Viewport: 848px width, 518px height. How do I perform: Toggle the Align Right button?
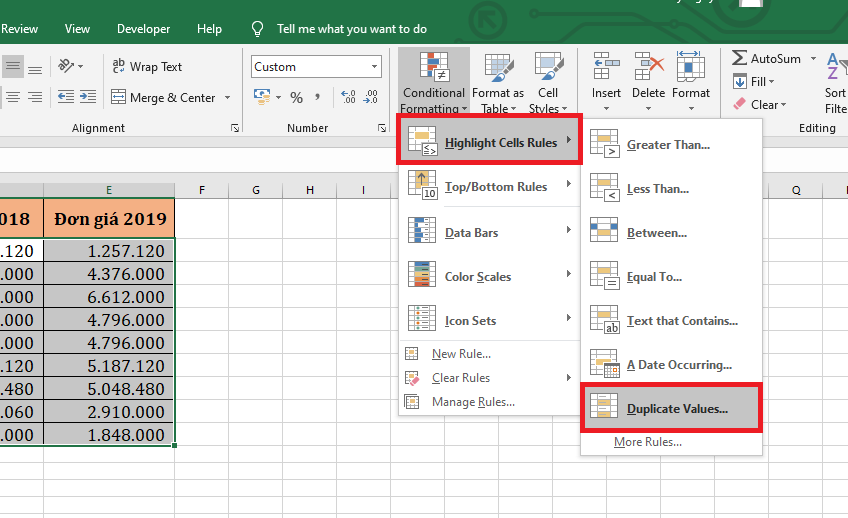click(x=35, y=98)
